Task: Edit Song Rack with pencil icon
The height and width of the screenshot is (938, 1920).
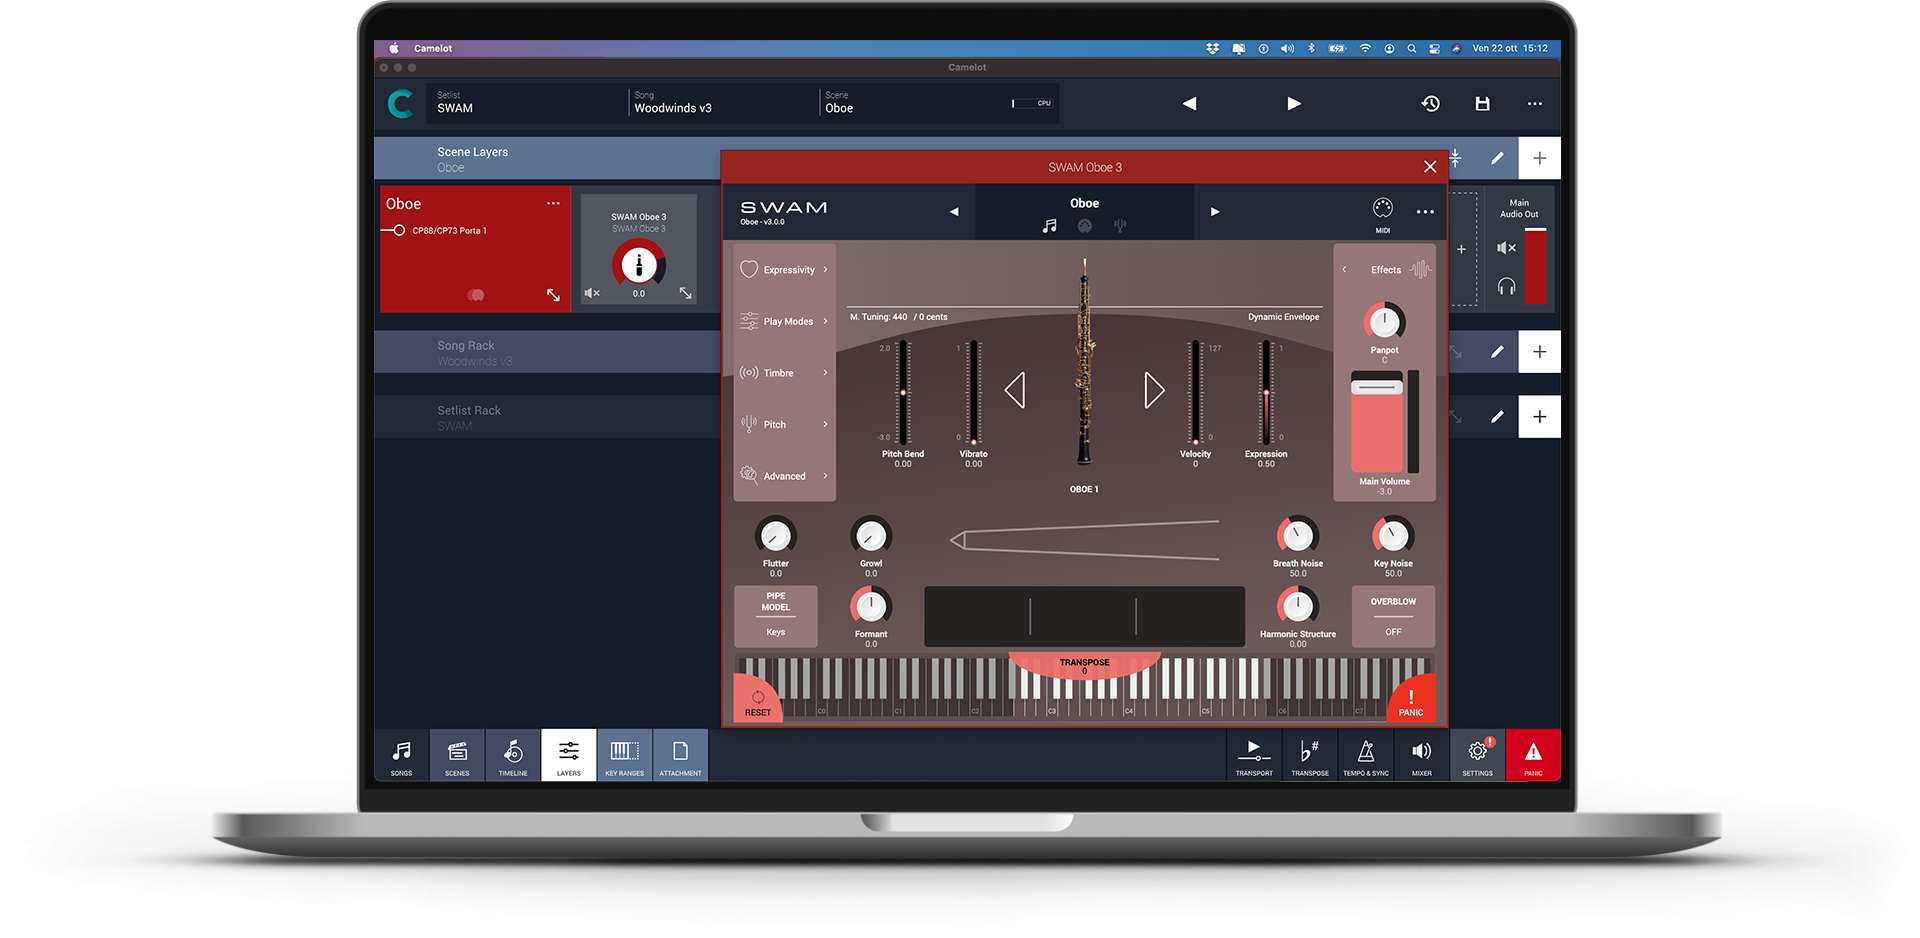Action: (1497, 352)
